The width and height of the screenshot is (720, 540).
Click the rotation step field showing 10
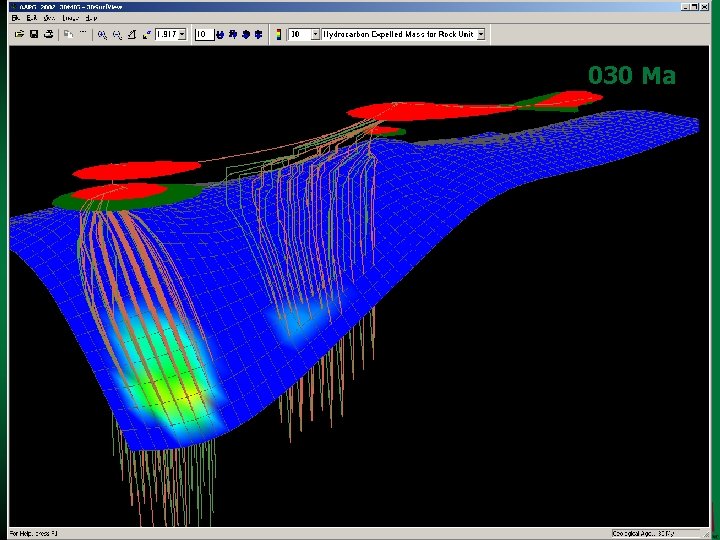(203, 34)
